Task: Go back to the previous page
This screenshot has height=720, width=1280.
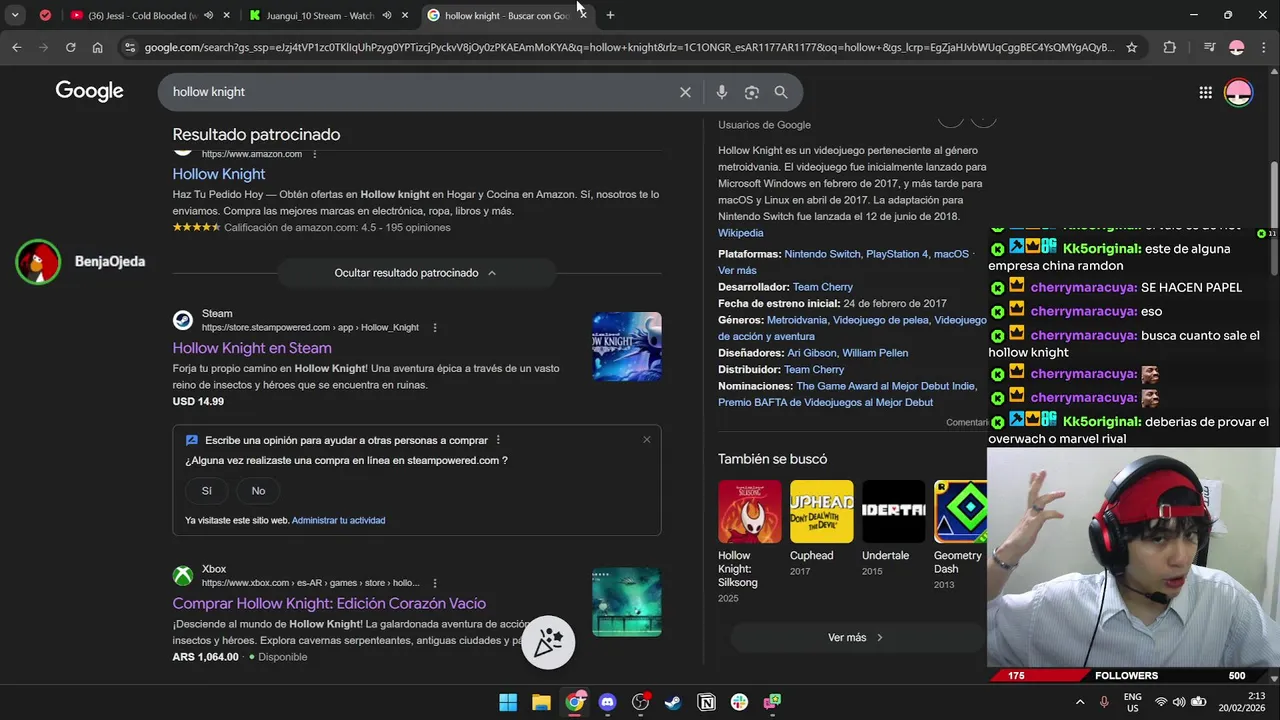Action: tap(16, 47)
